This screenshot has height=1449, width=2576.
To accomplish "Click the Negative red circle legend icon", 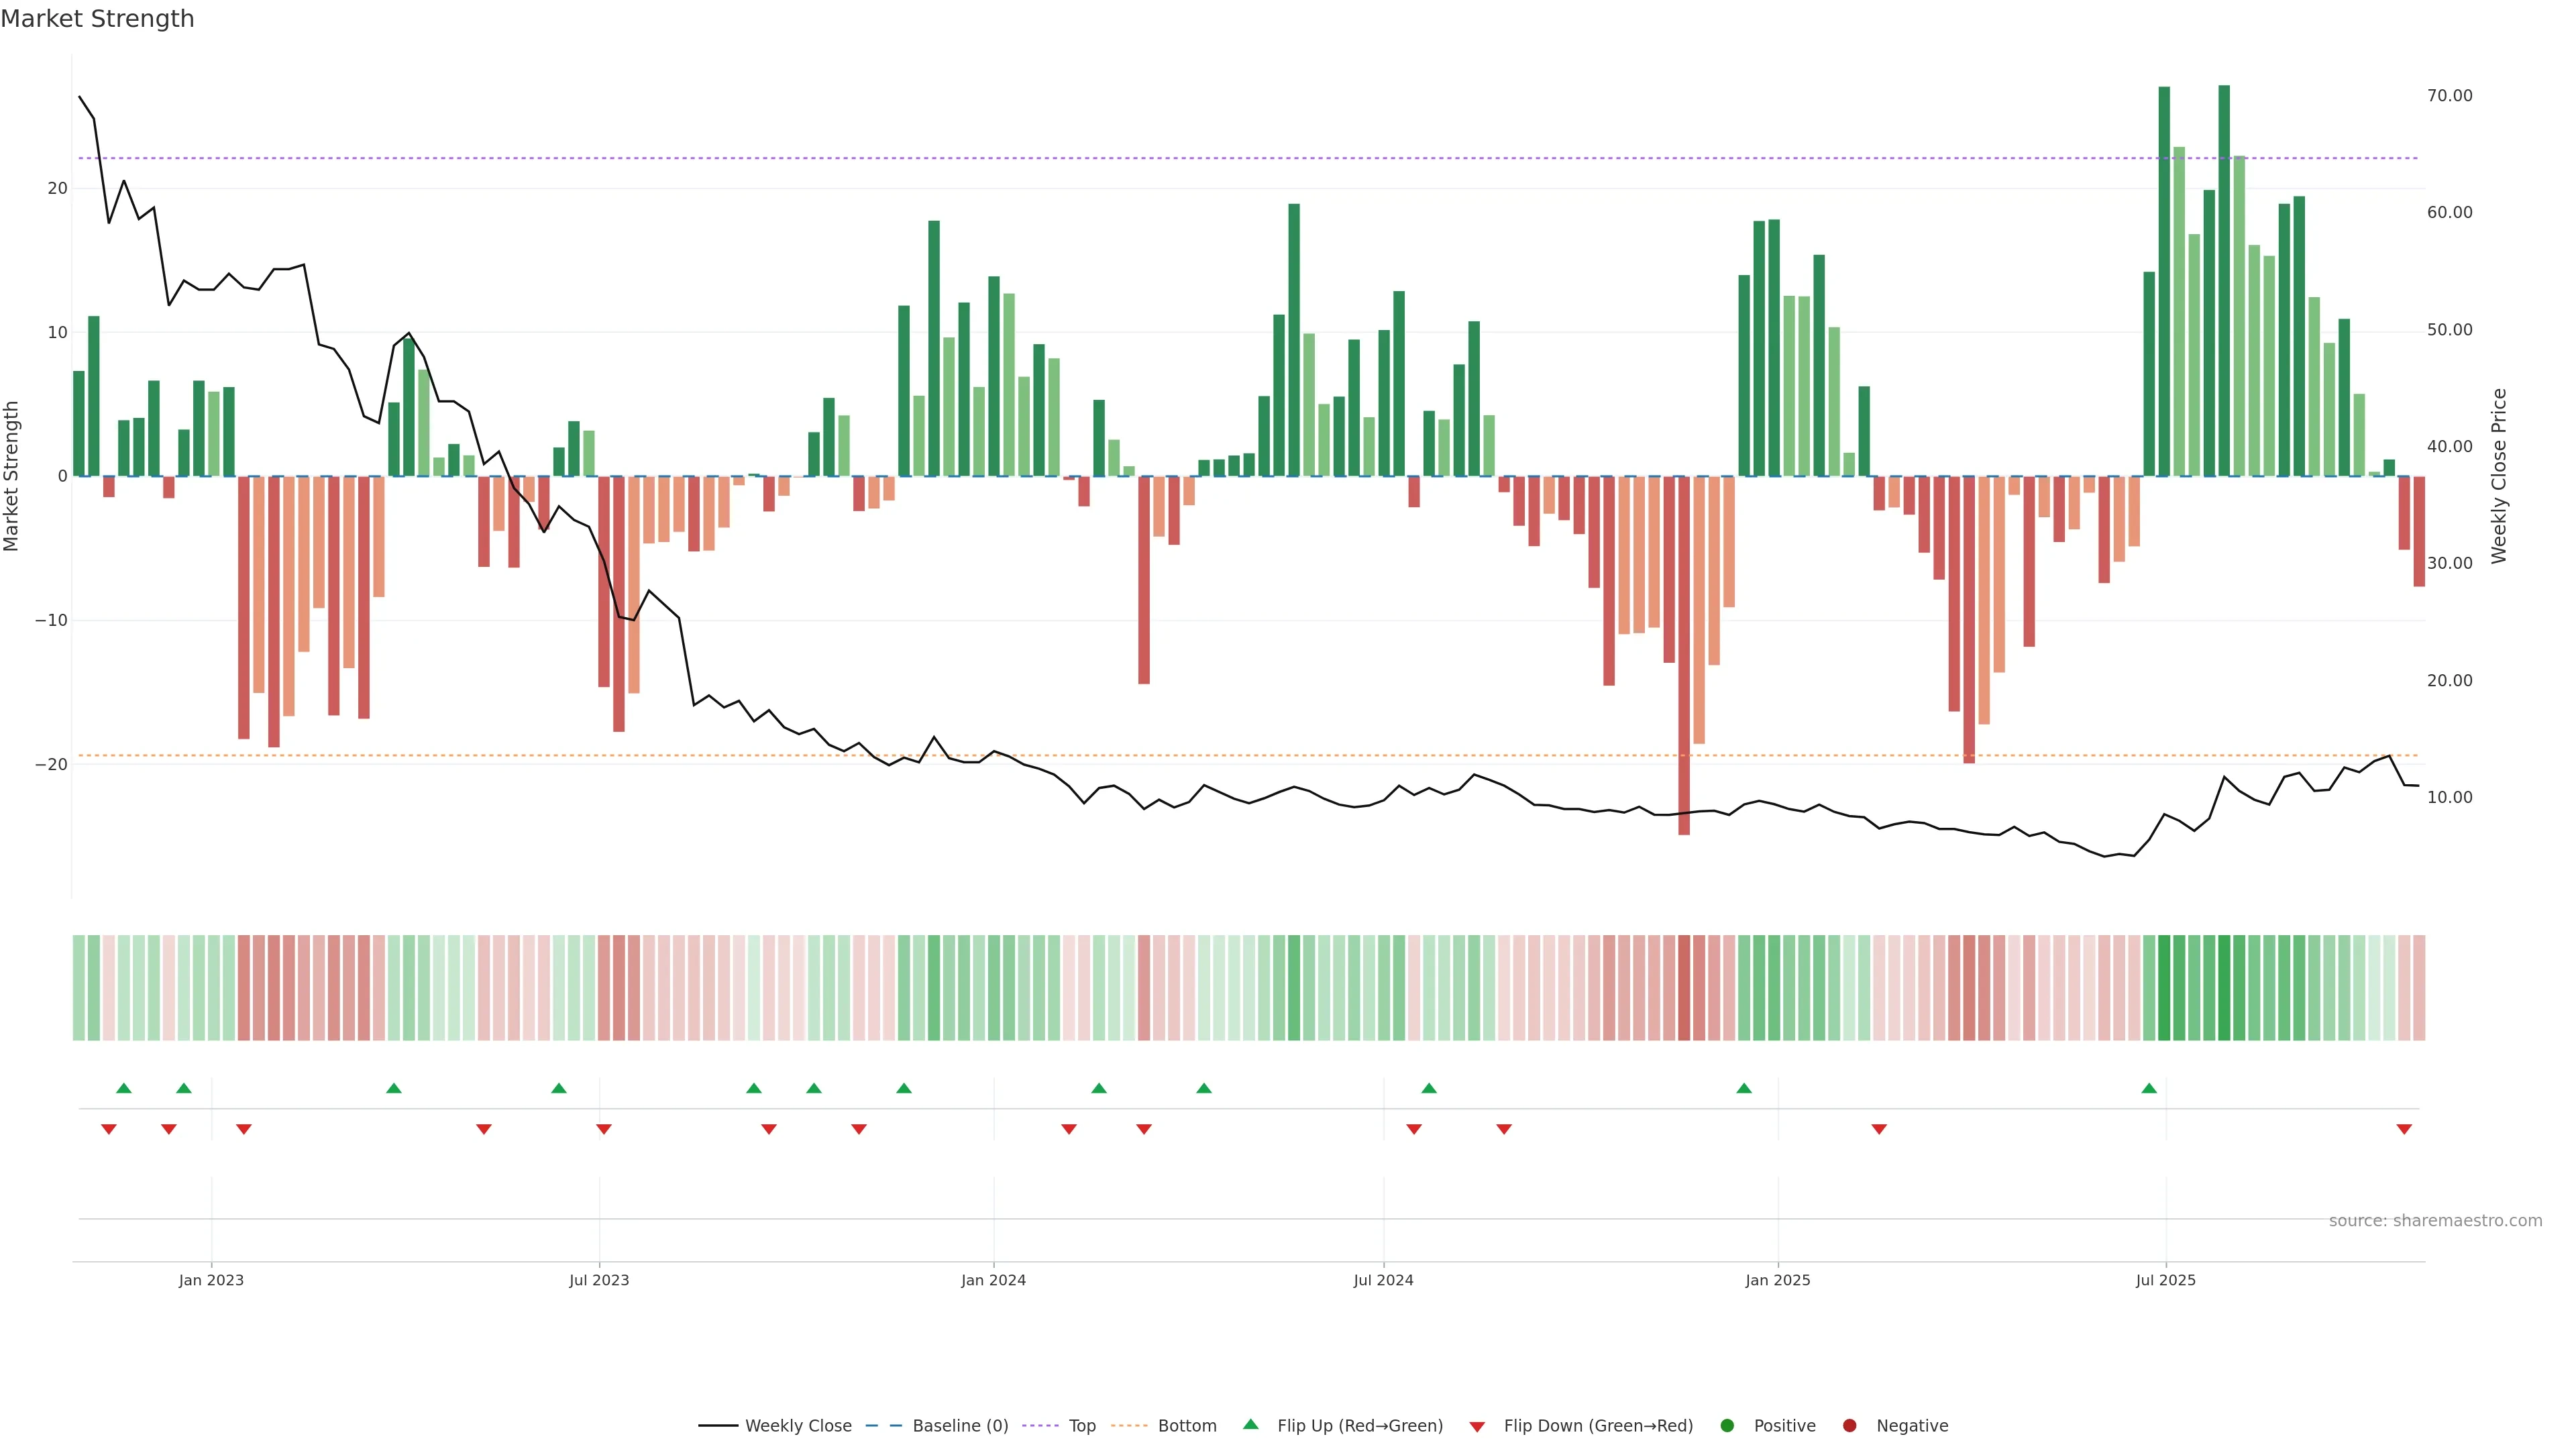I will click(x=1850, y=1426).
